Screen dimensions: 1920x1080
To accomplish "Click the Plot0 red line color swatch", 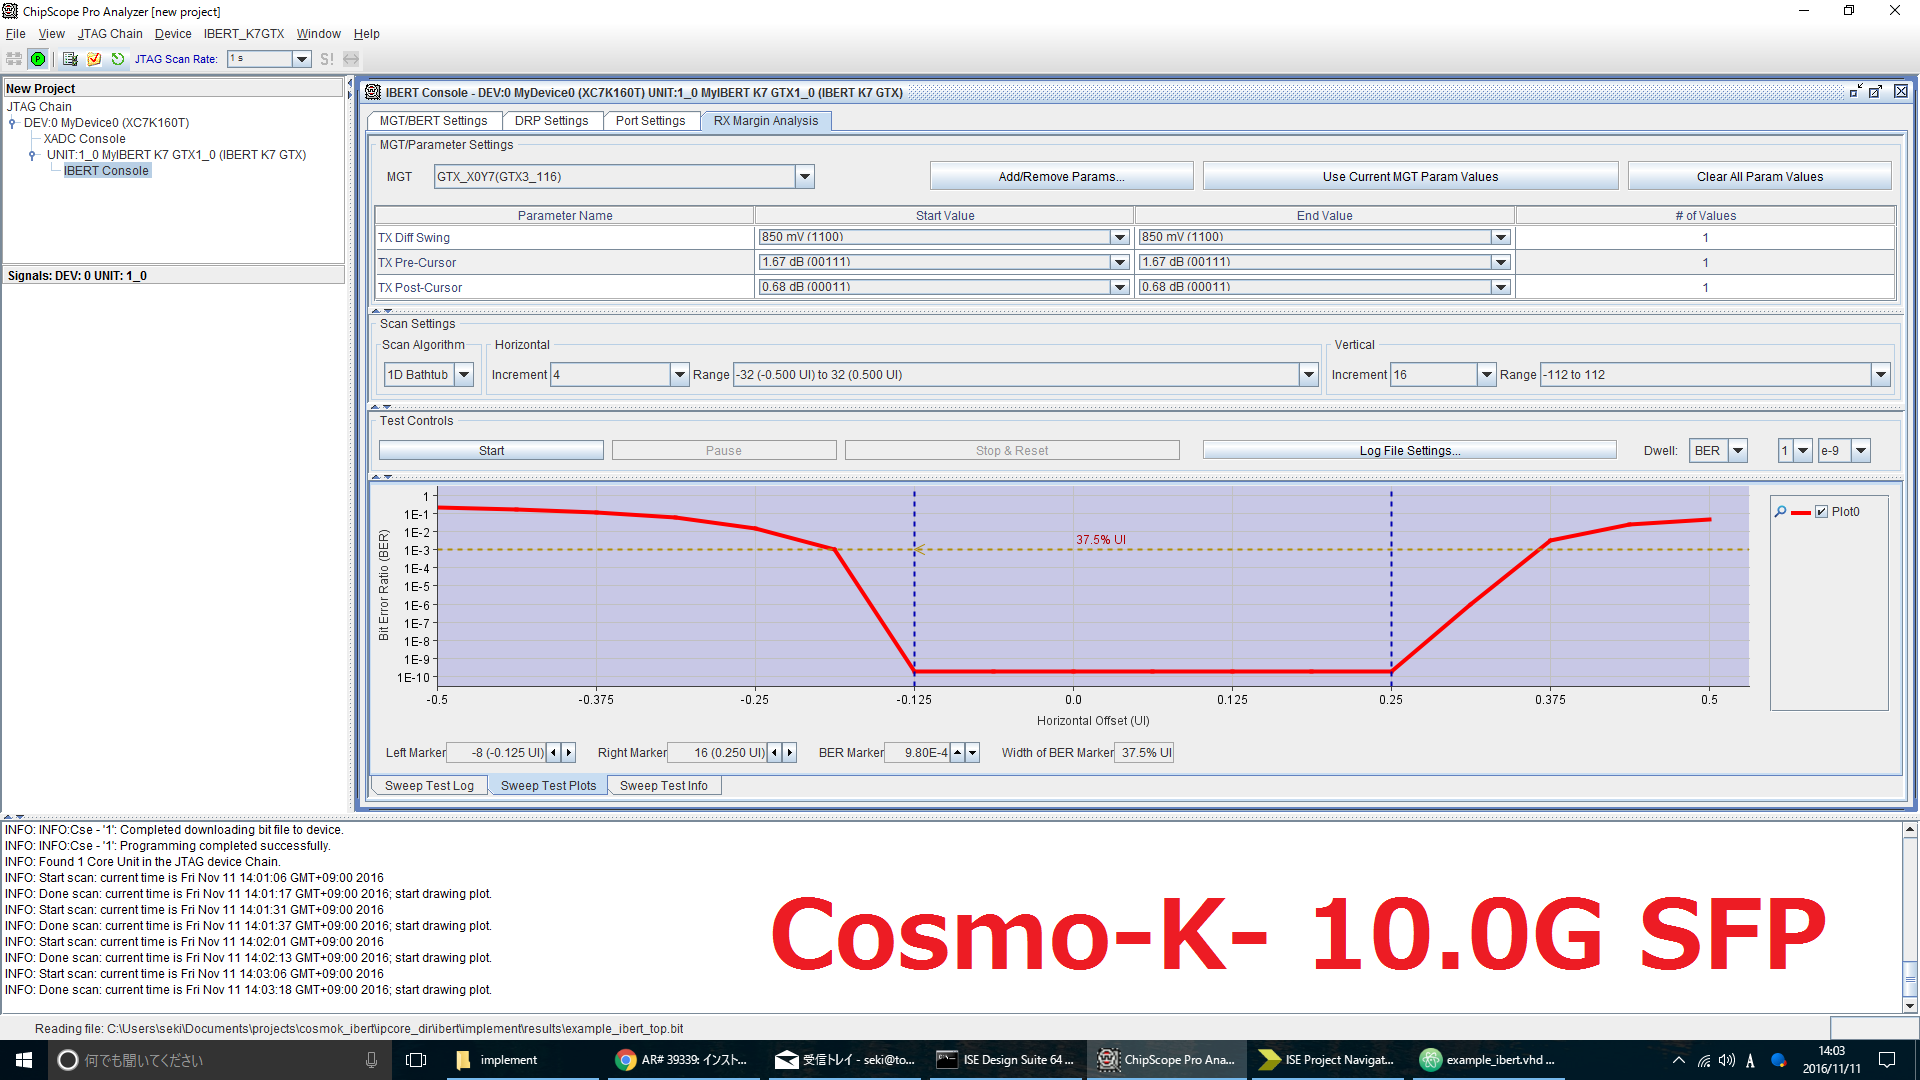I will point(1800,512).
